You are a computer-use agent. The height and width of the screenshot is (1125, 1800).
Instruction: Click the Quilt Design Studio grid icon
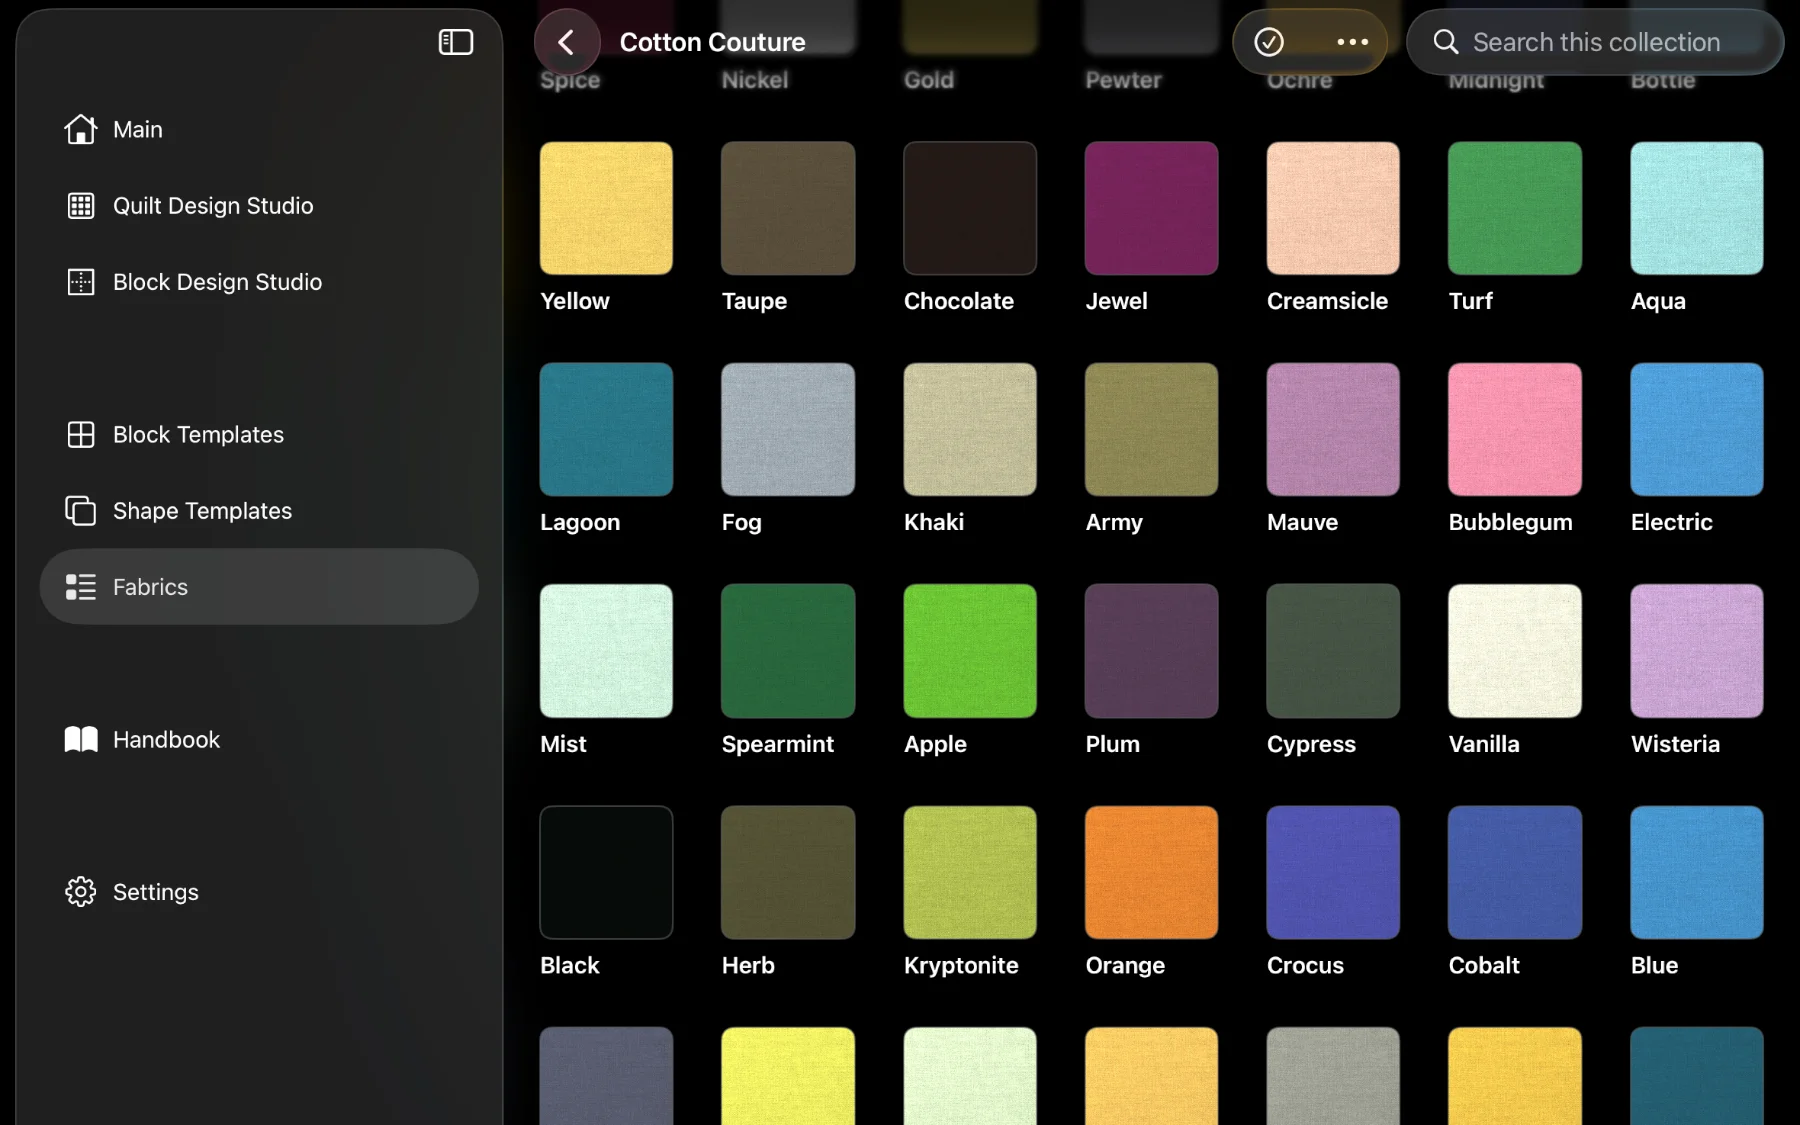[81, 206]
